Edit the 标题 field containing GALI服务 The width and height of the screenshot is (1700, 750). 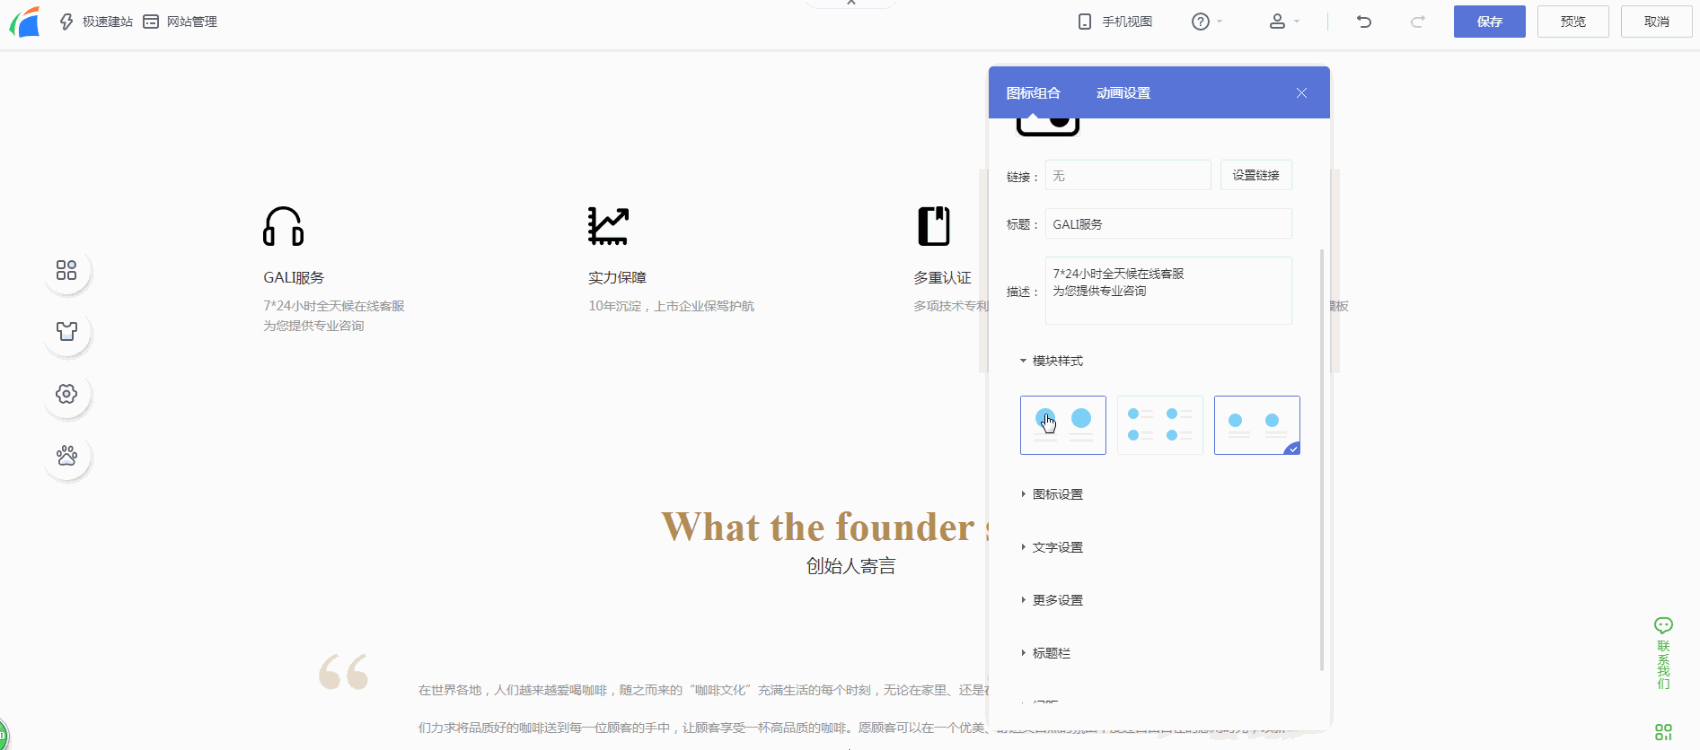1168,224
